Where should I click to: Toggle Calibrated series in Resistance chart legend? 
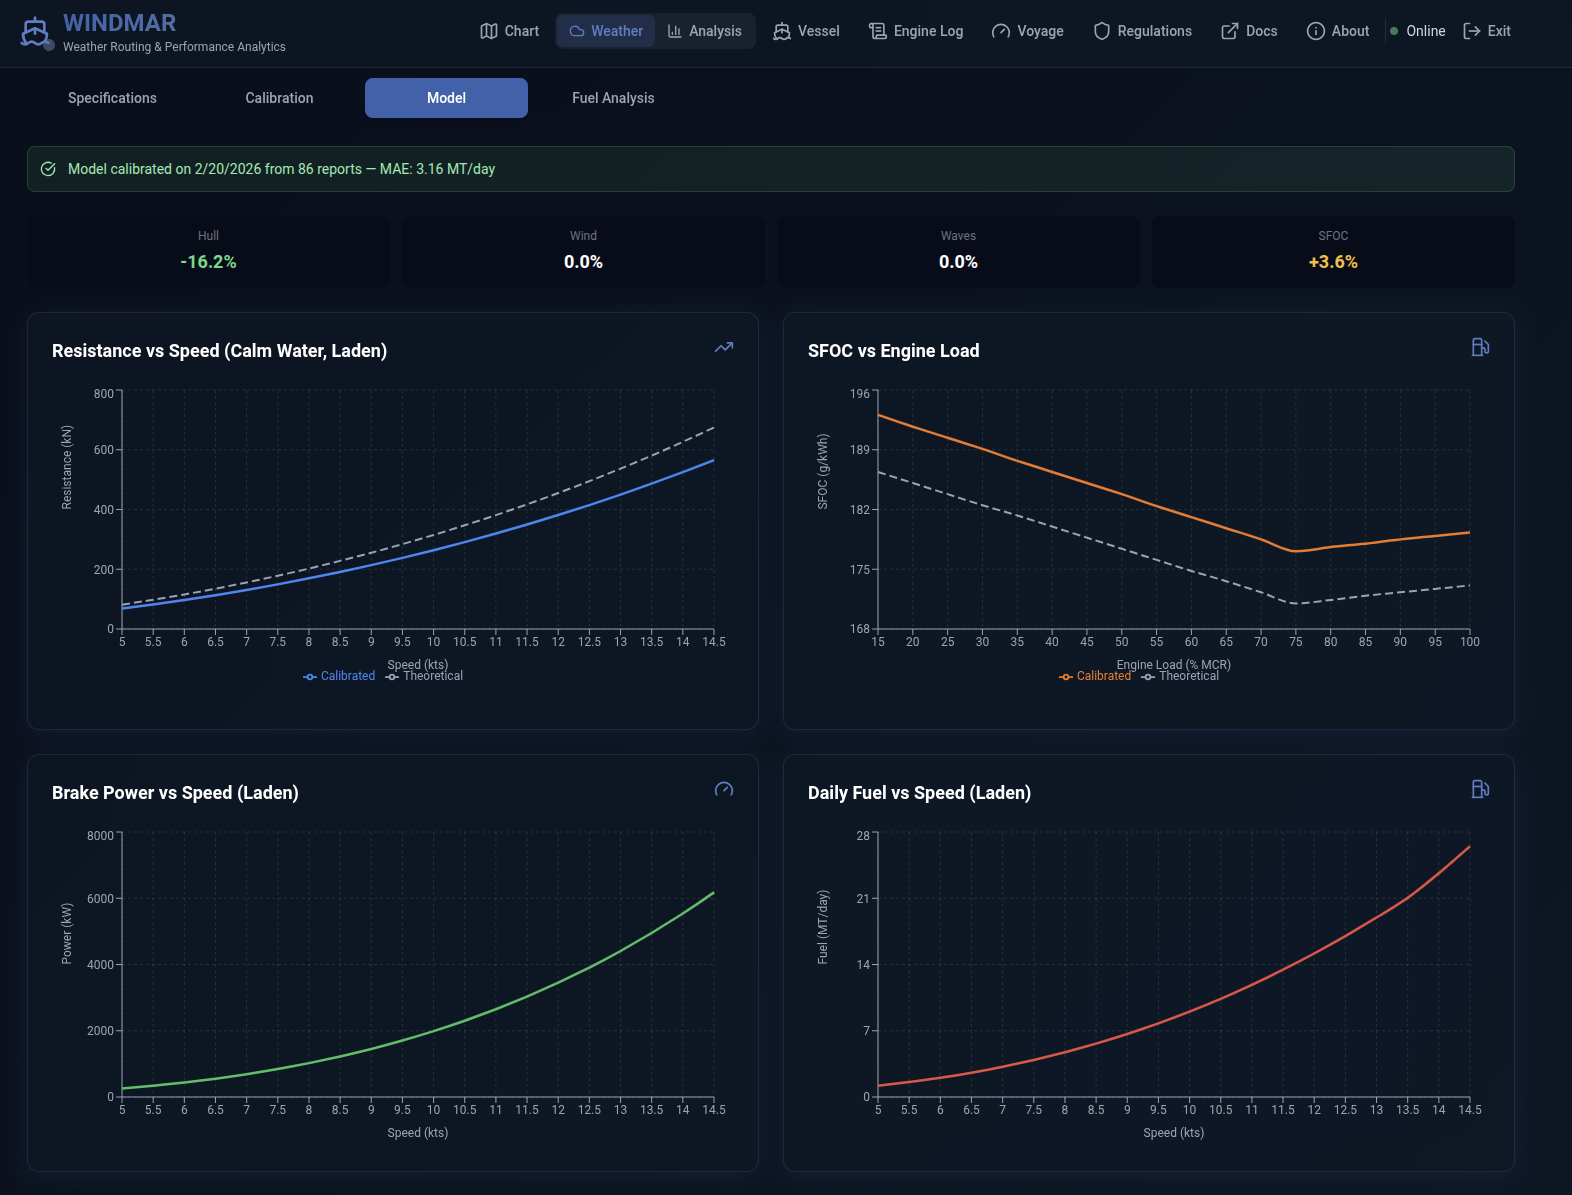(x=339, y=677)
